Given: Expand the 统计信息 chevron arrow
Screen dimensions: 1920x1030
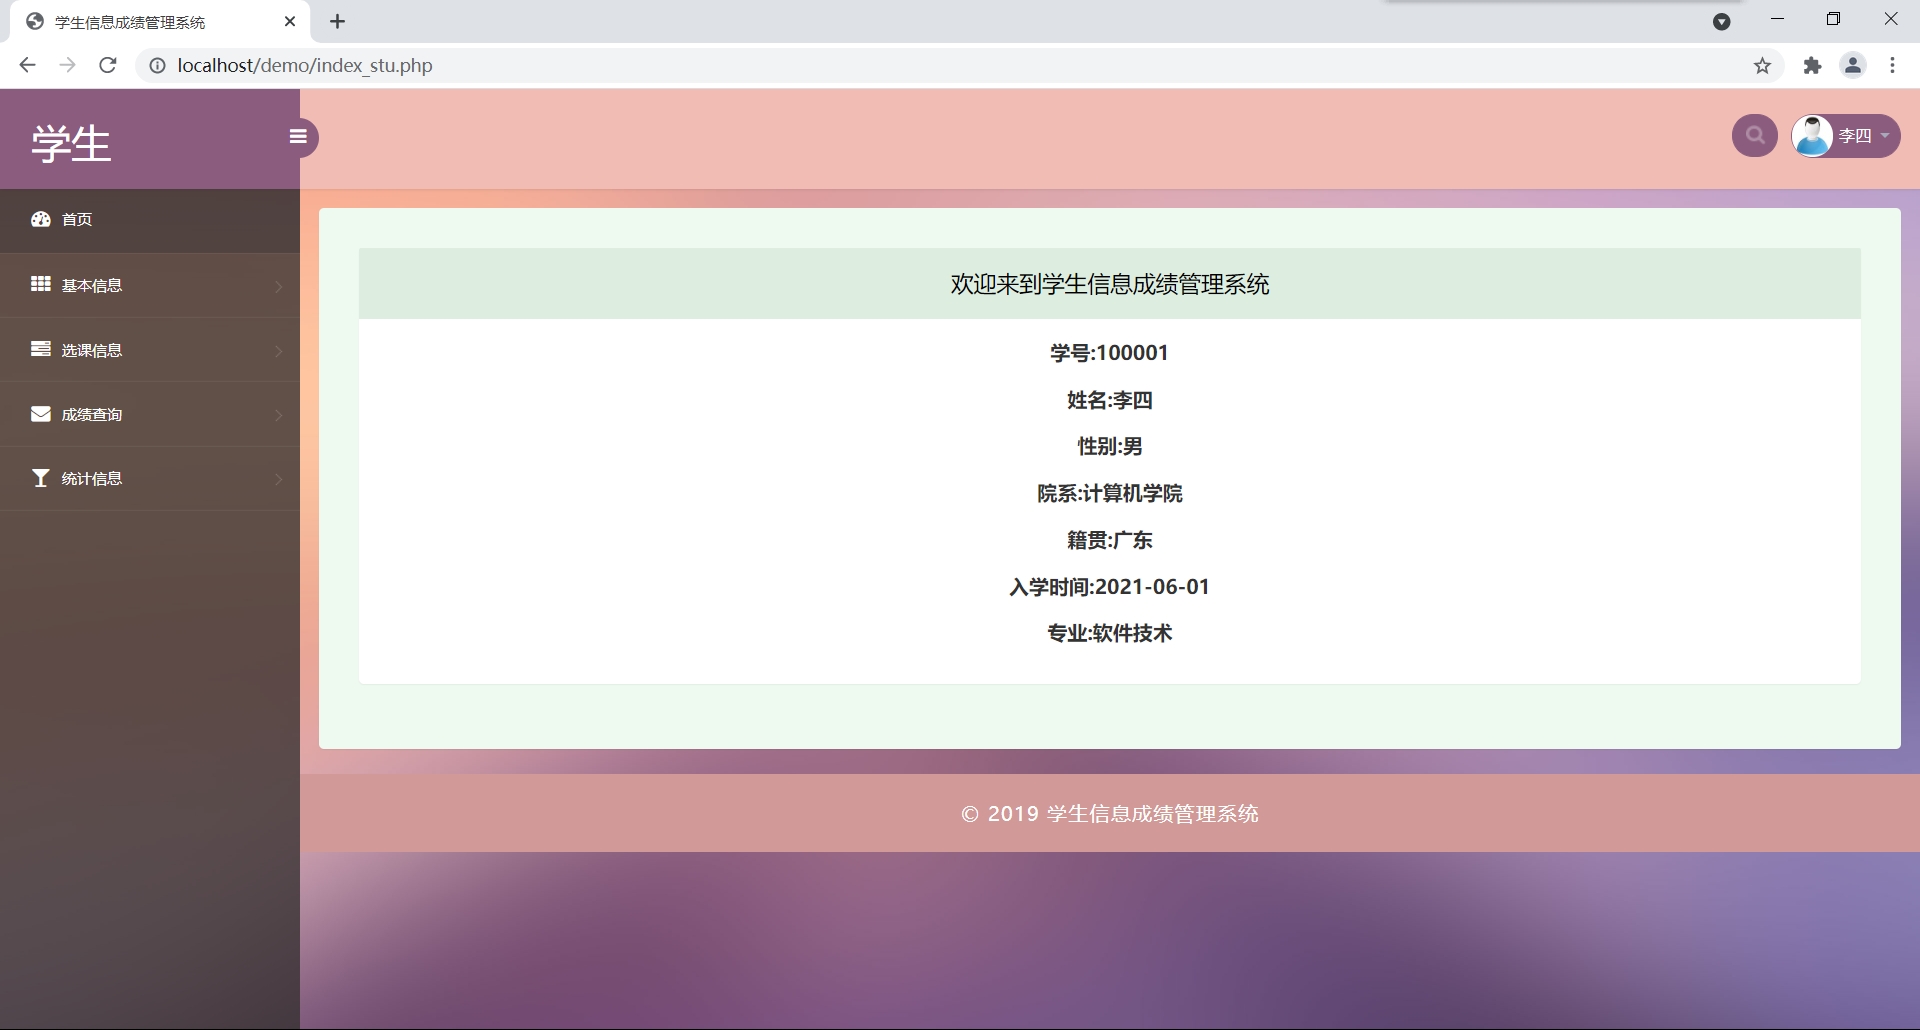Looking at the screenshot, I should click(x=278, y=480).
